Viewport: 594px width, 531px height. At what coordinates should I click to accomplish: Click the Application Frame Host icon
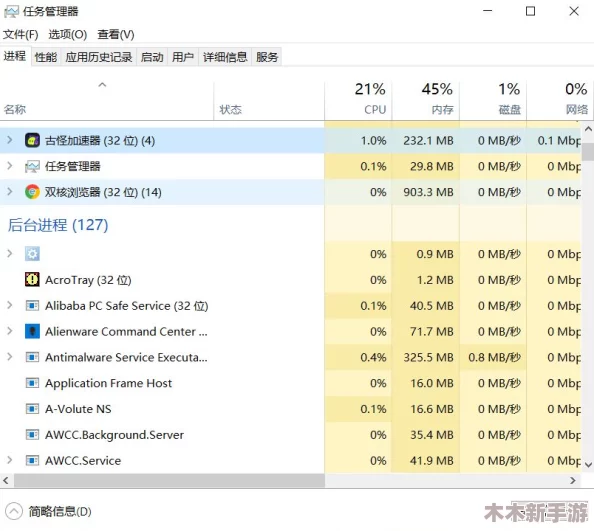pyautogui.click(x=32, y=383)
